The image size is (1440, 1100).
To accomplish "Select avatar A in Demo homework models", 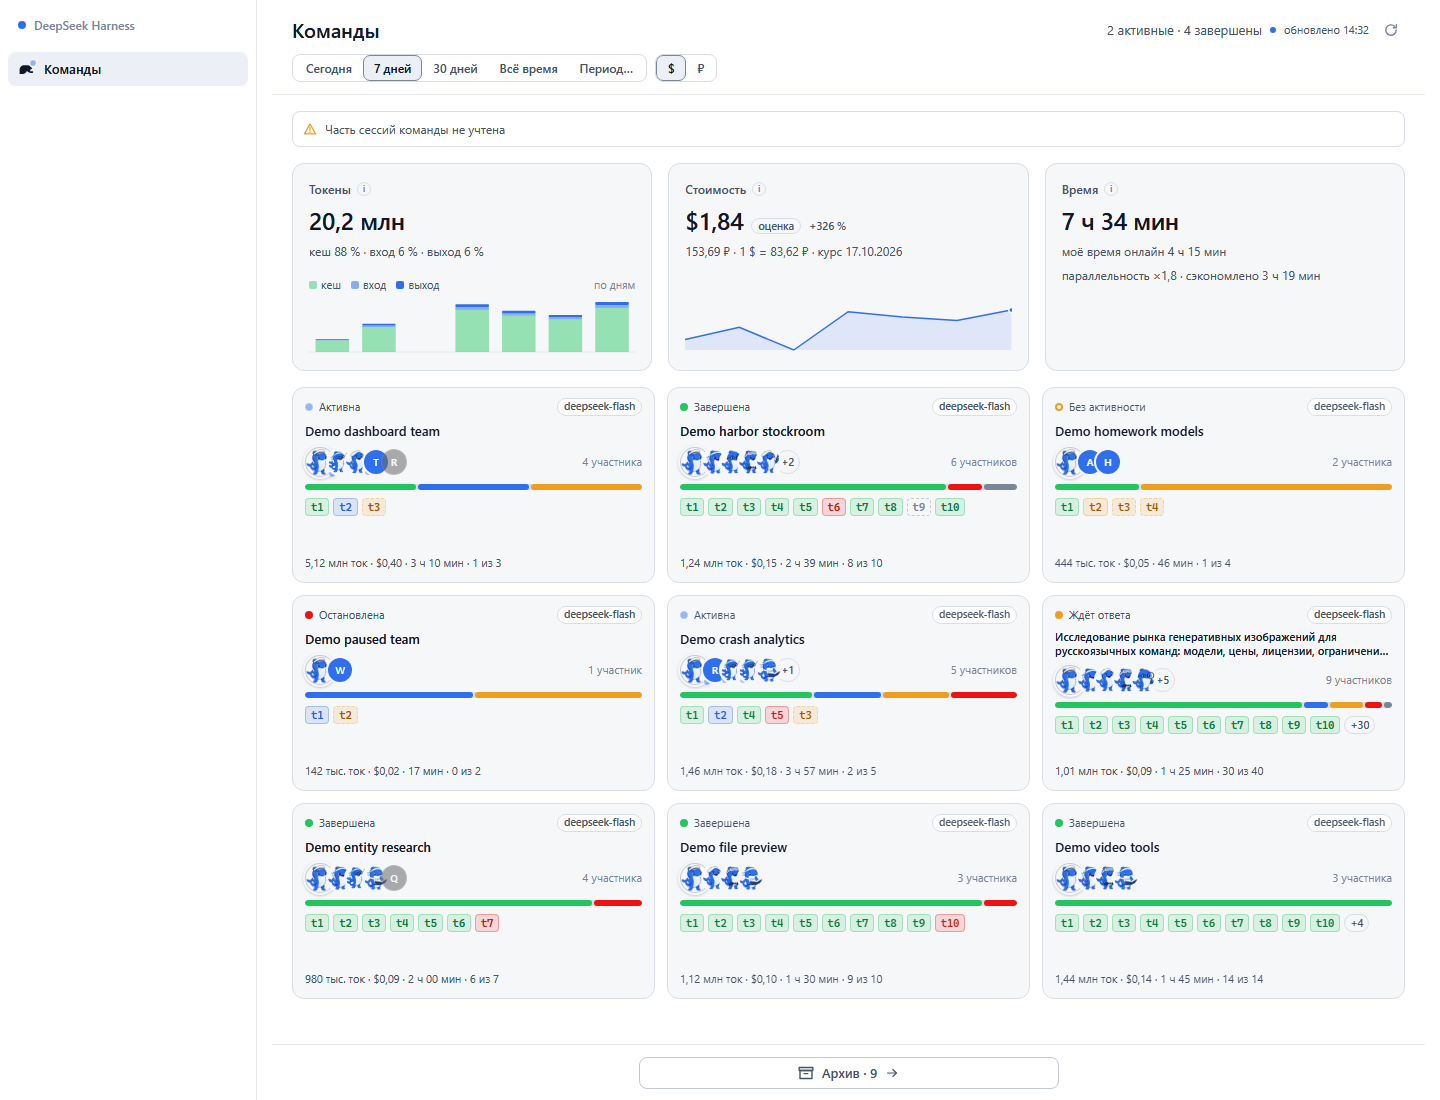I will point(1091,462).
